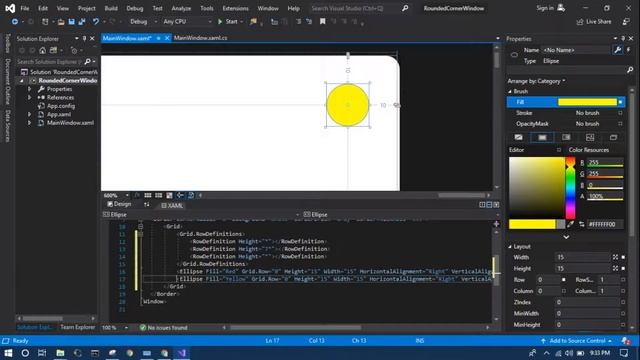Click the yellow Fill color bar
The width and height of the screenshot is (640, 360).
point(587,102)
